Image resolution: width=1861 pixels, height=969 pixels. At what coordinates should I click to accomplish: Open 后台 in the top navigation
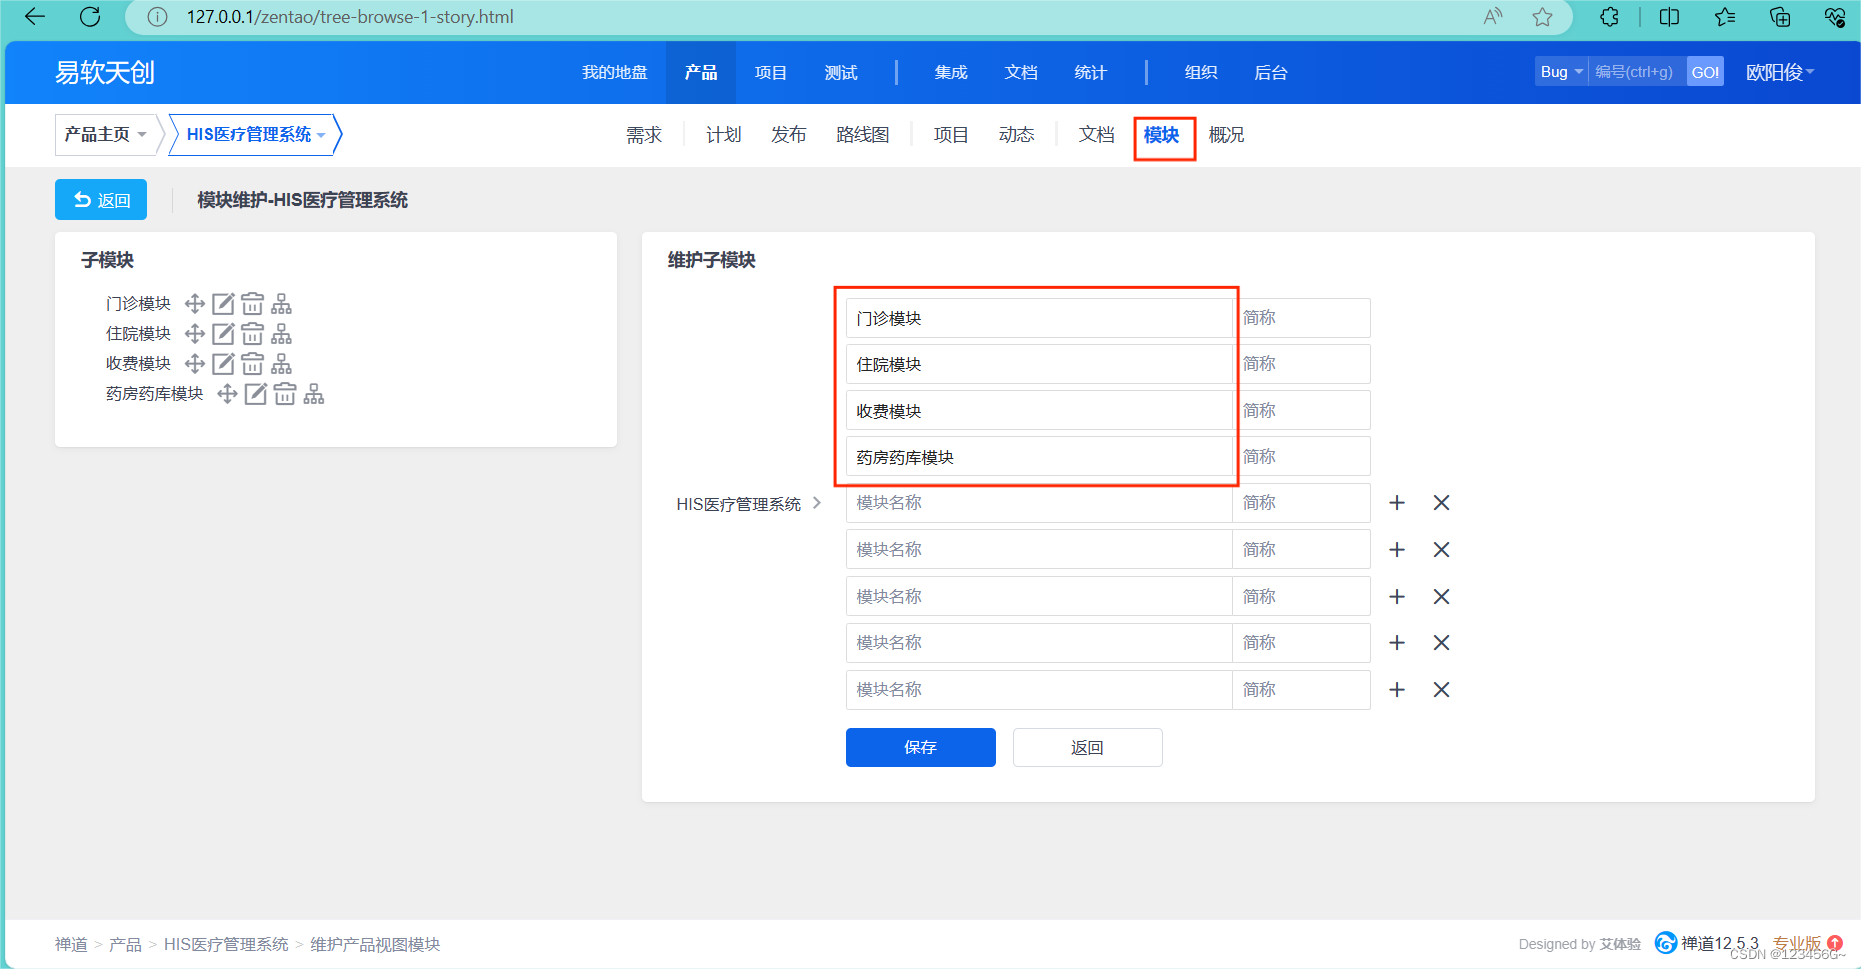click(x=1271, y=72)
